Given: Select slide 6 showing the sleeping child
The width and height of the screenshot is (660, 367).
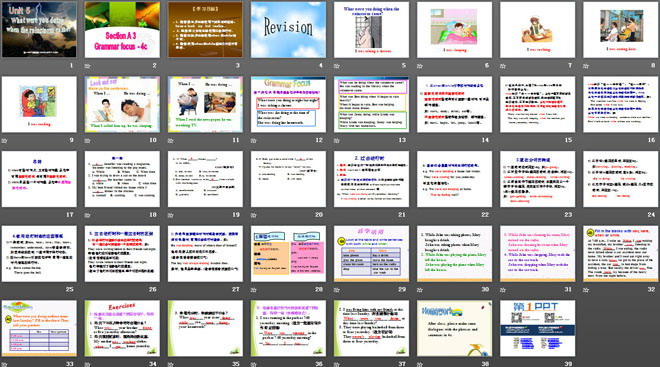Looking at the screenshot, I should click(x=455, y=29).
